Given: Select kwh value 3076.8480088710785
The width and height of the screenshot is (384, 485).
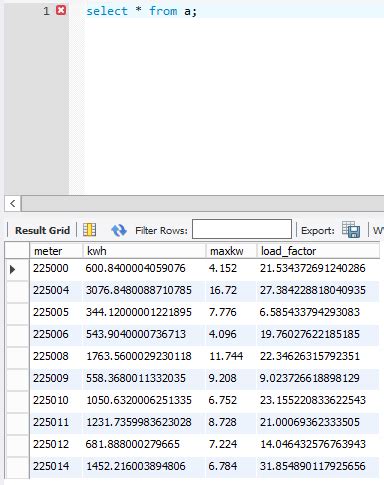Looking at the screenshot, I should point(144,290).
